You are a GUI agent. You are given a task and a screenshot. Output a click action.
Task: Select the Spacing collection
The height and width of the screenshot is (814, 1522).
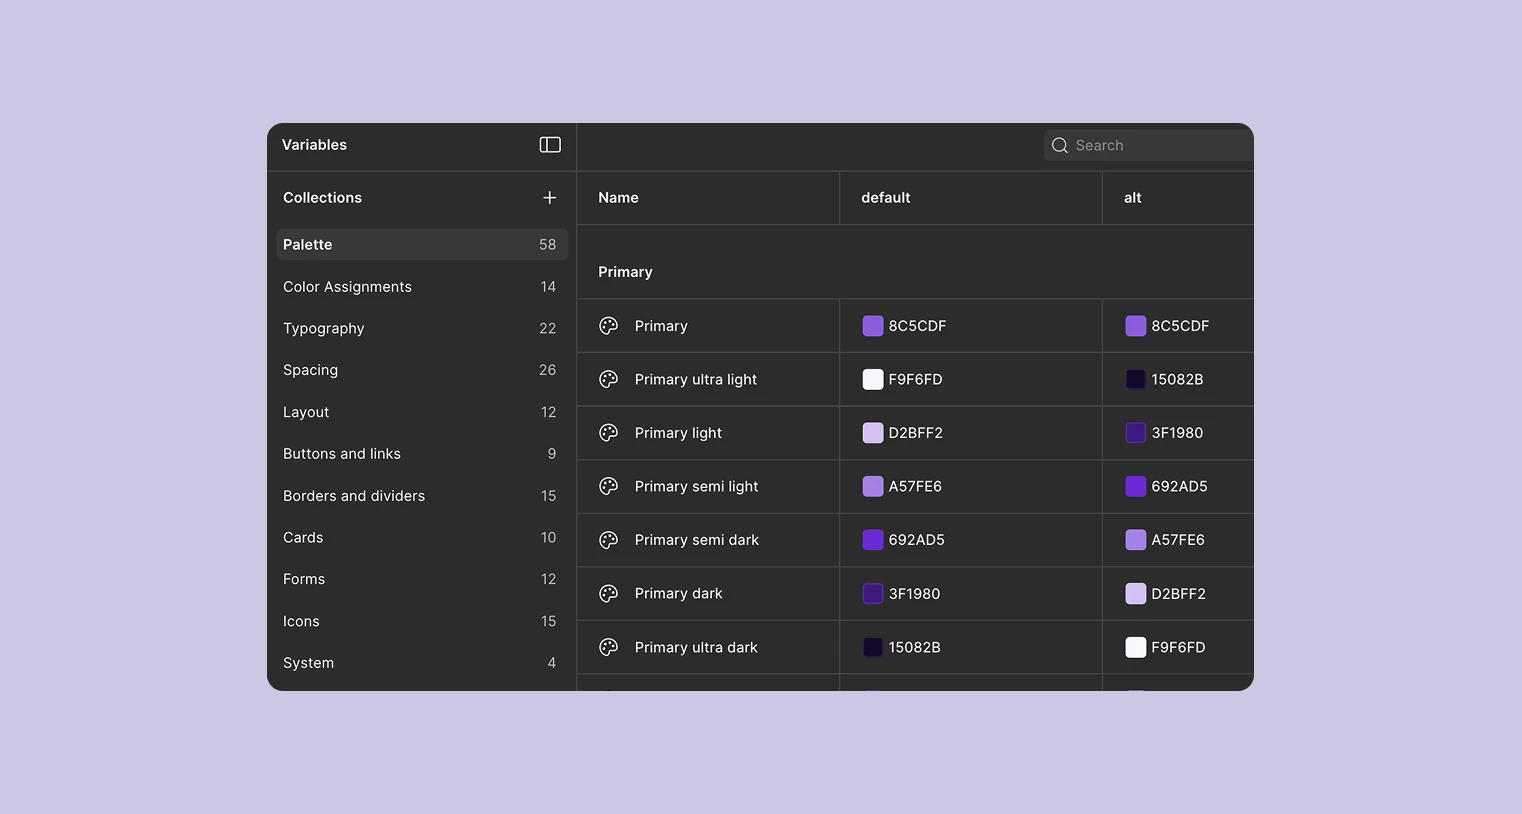point(310,370)
